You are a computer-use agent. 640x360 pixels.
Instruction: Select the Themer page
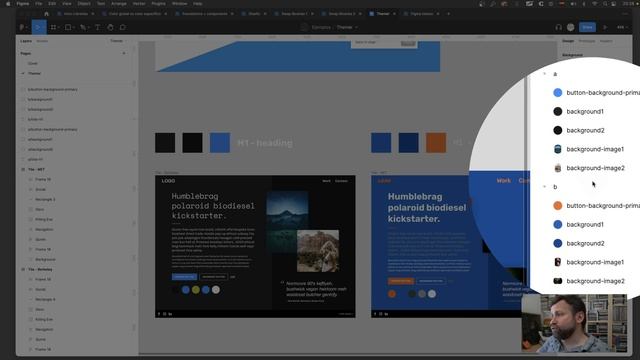[x=34, y=73]
